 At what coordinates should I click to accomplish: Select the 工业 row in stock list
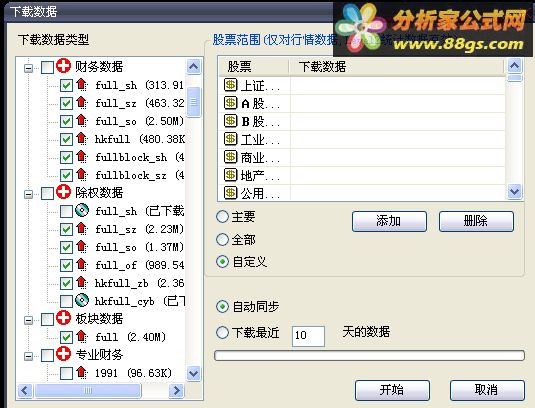click(362, 139)
